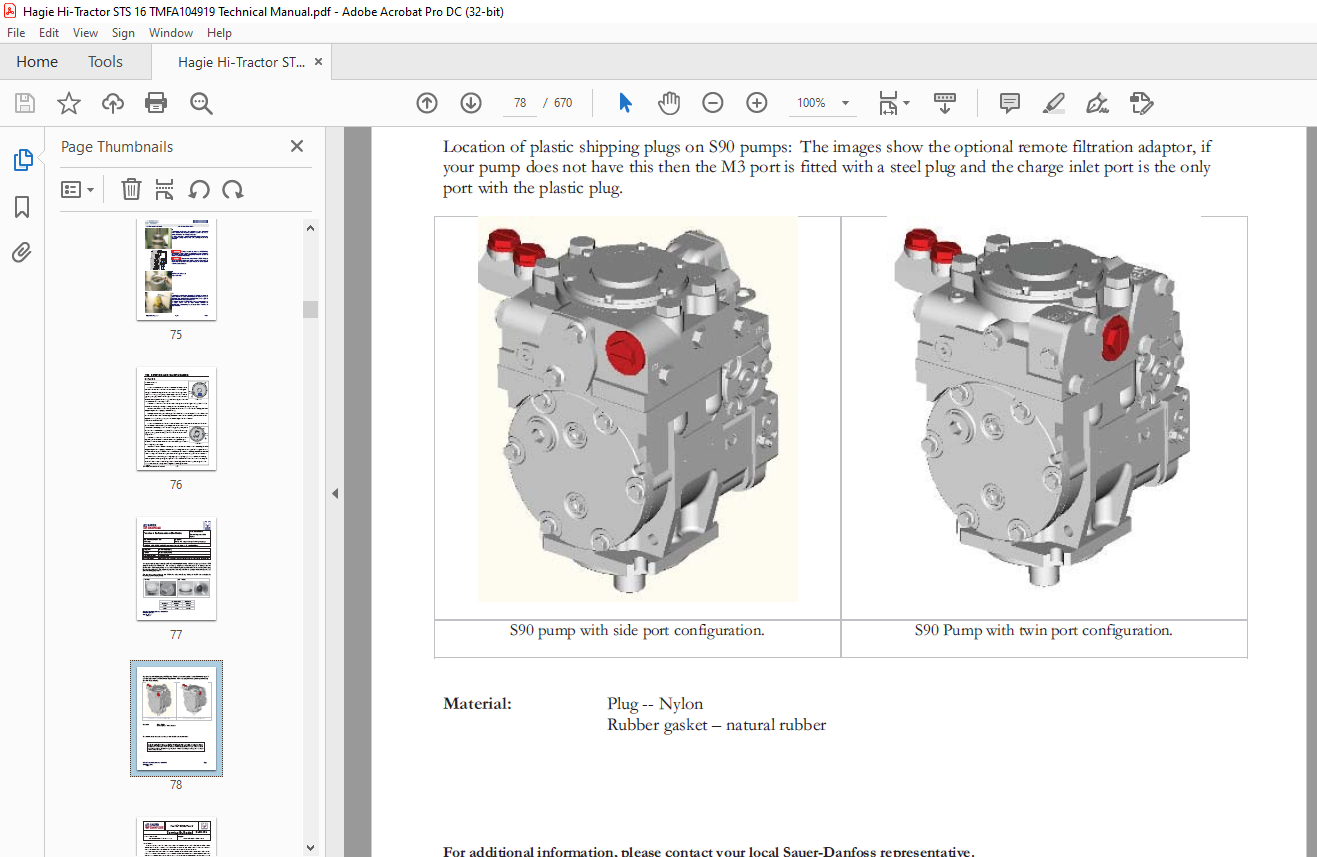This screenshot has width=1317, height=857.
Task: Activate the Hand pan tool
Action: (669, 103)
